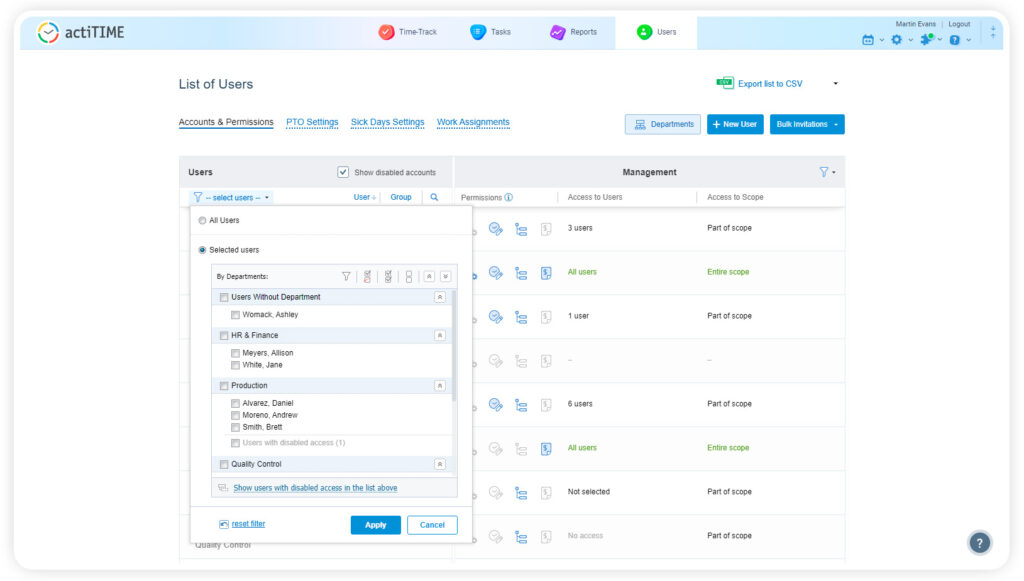The width and height of the screenshot is (1024, 581).
Task: Click the integrations puzzle icon with notification dot
Action: (925, 39)
